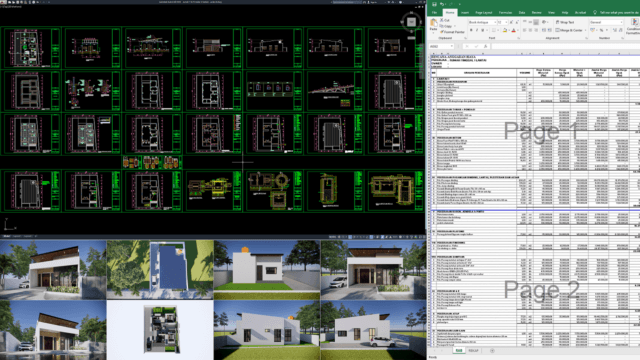Click the Merge & Center button
The image size is (640, 360).
(x=569, y=30)
